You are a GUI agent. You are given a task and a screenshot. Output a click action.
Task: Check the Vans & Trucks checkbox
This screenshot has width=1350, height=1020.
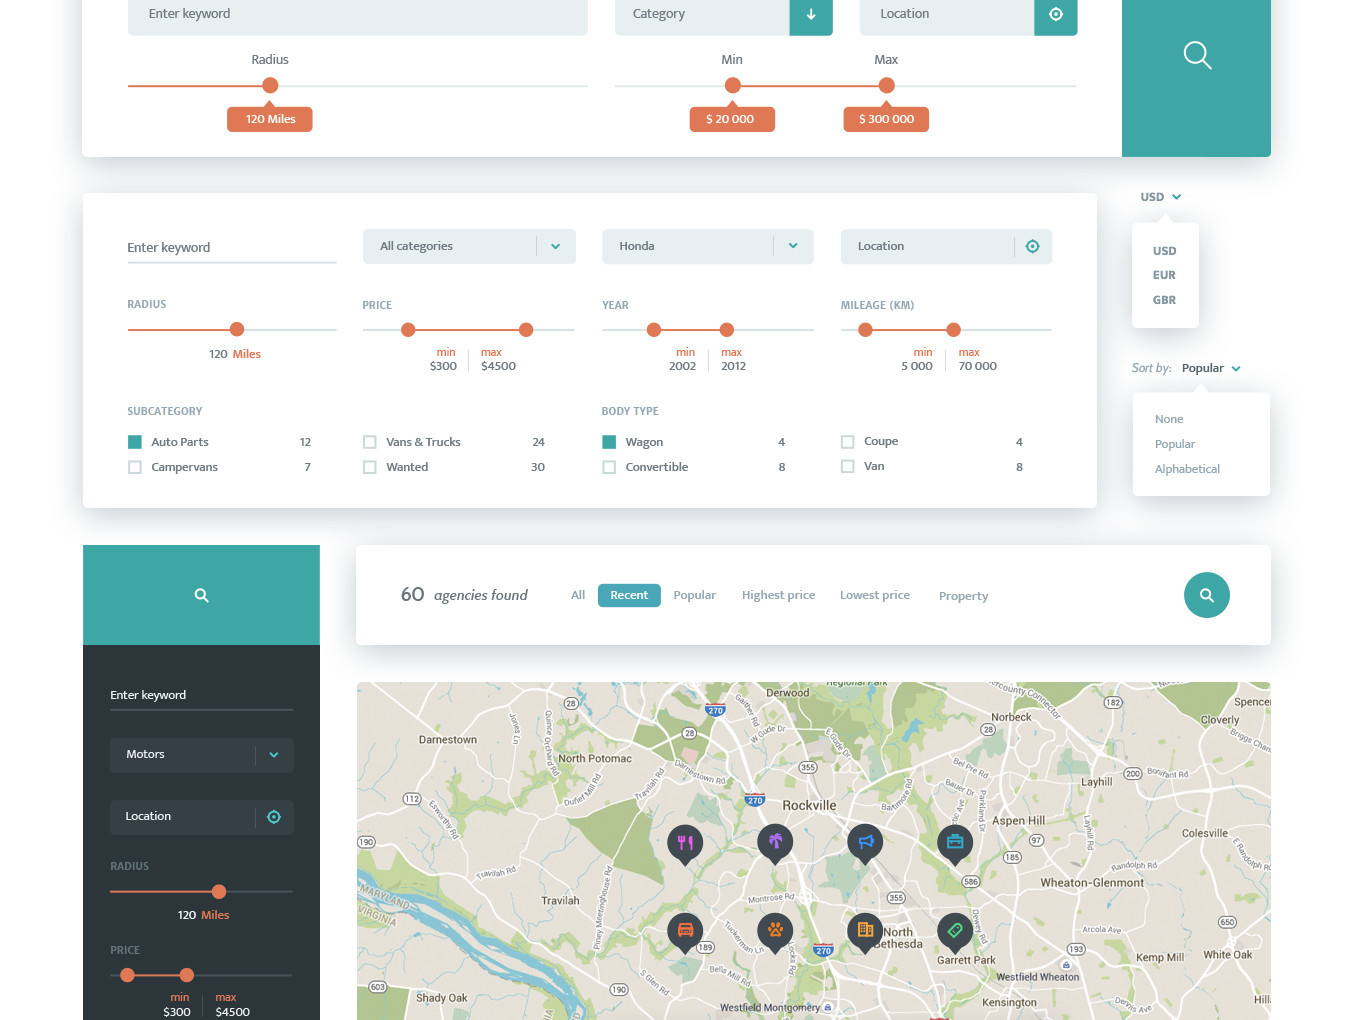[370, 442]
